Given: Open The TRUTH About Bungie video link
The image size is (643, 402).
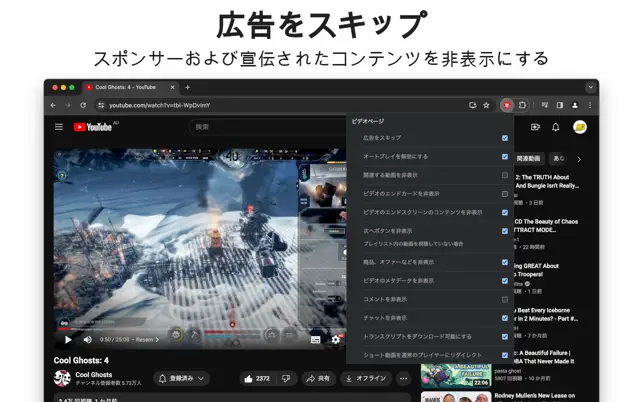Looking at the screenshot, I should (547, 181).
